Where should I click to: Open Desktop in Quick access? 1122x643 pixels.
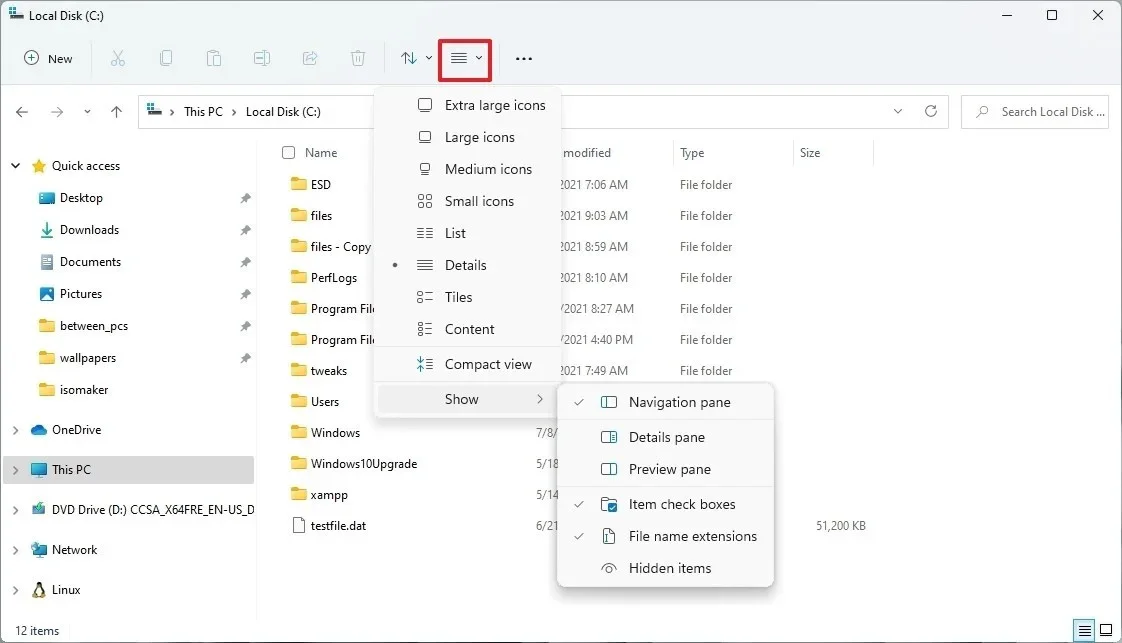coord(70,198)
